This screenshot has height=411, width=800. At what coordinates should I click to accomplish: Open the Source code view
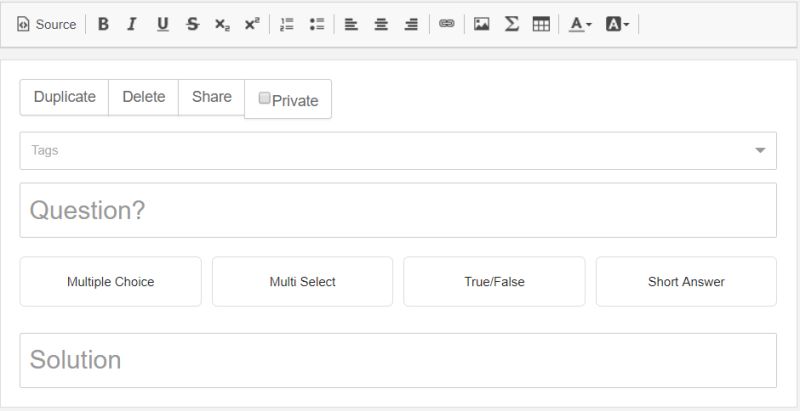[46, 24]
